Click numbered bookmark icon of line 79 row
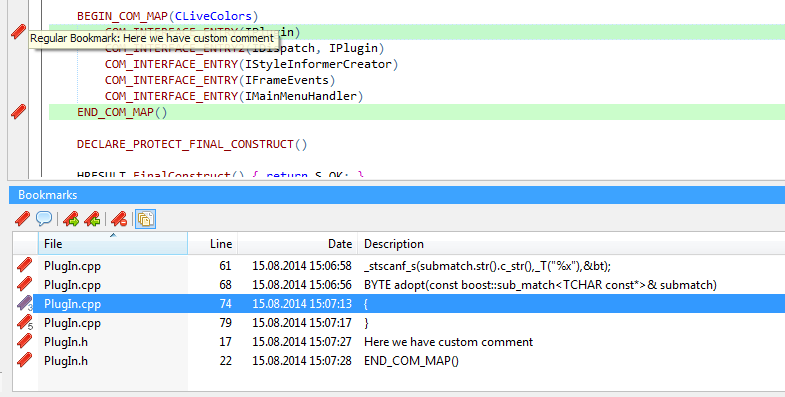Screen dimensions: 785x397 coord(25,322)
